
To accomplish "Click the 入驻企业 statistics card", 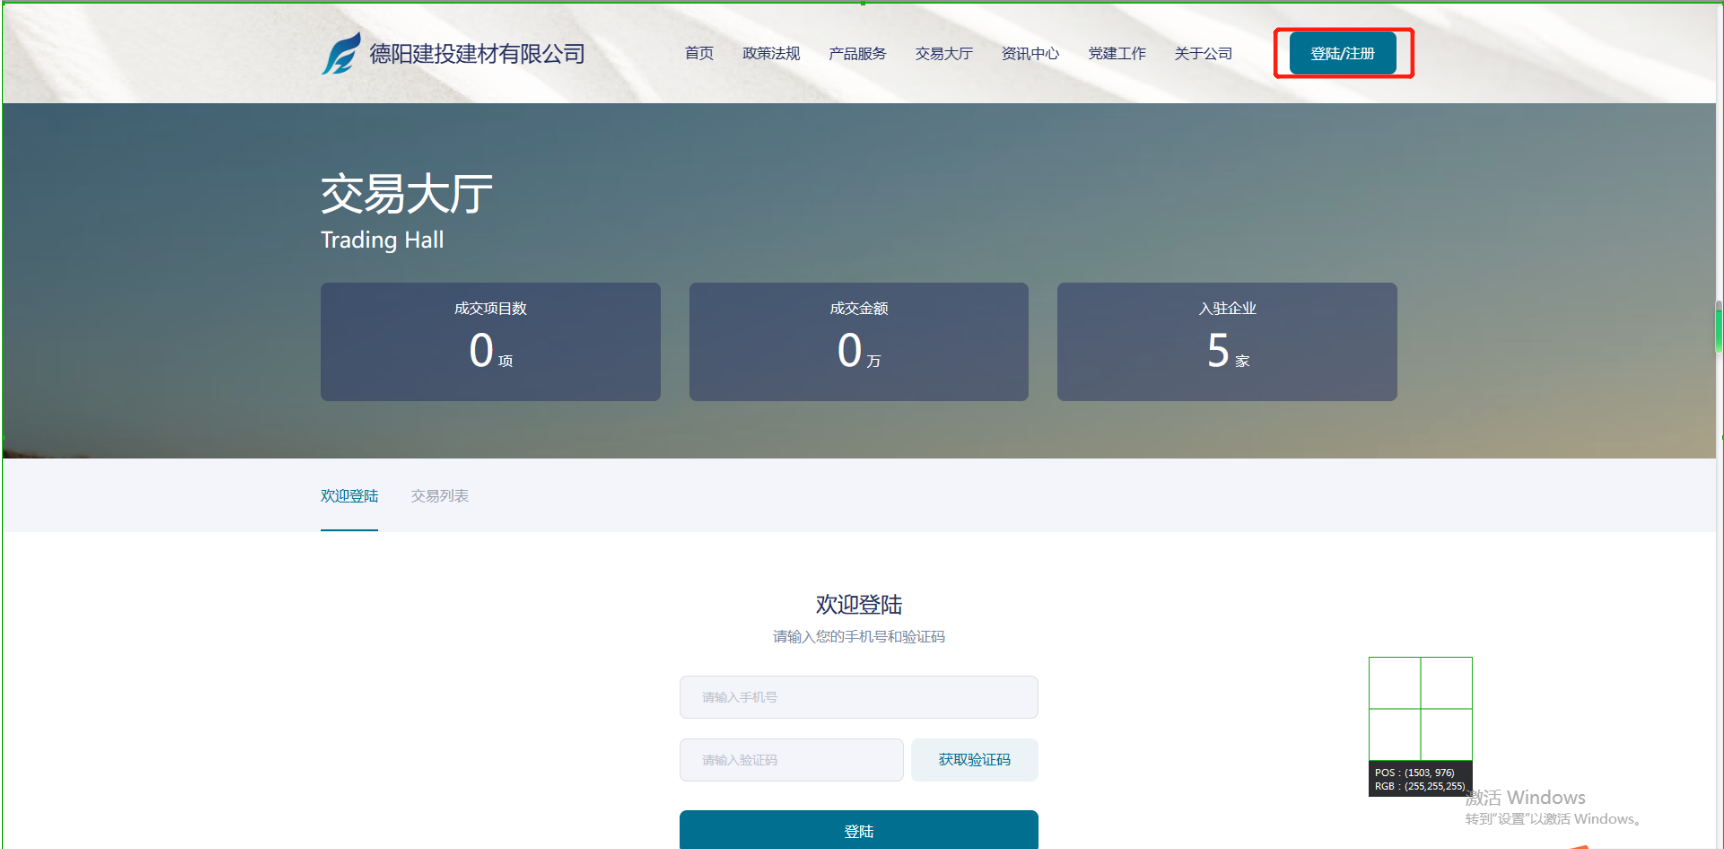I will click(x=1226, y=341).
